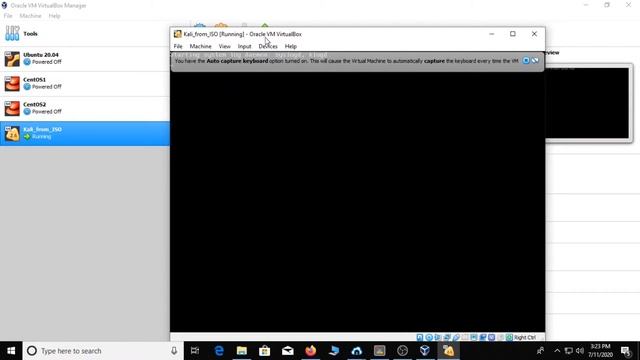Click the CentOS2 OS icon

point(12,109)
